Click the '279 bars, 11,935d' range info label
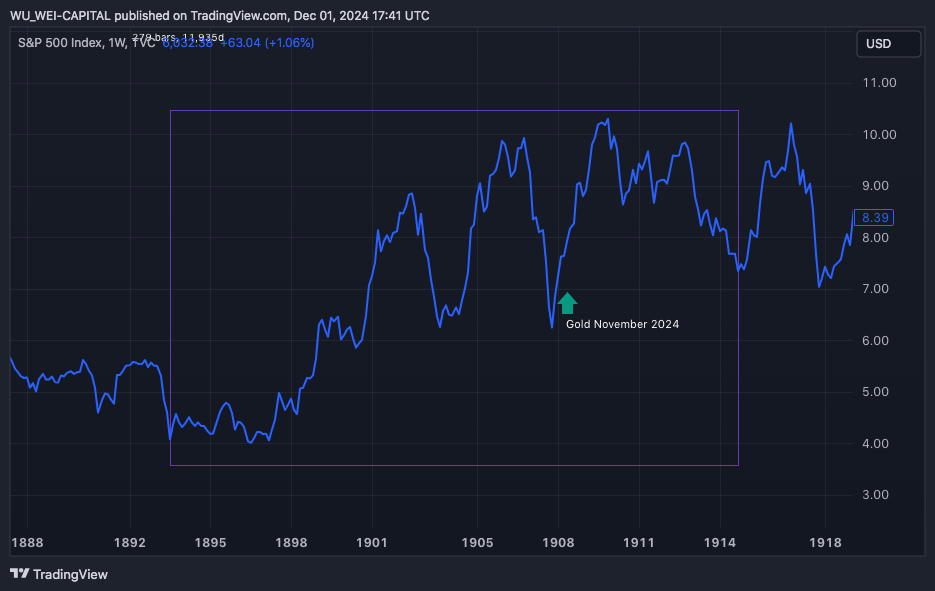The height and width of the screenshot is (591, 935). pyautogui.click(x=178, y=38)
